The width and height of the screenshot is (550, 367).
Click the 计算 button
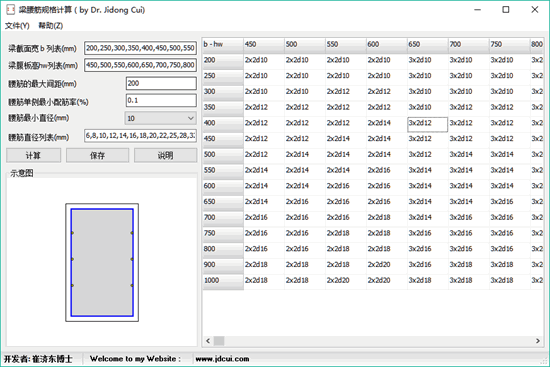(x=33, y=155)
